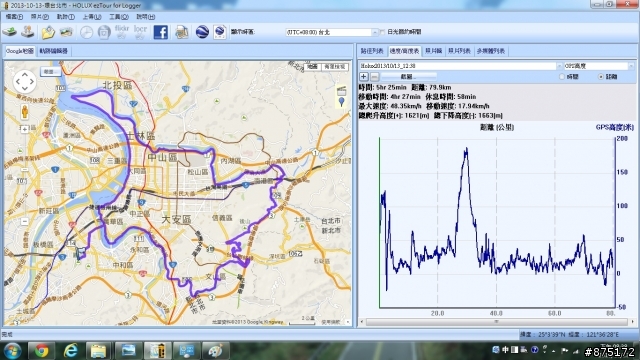Click the map pan control arrows

click(24, 82)
